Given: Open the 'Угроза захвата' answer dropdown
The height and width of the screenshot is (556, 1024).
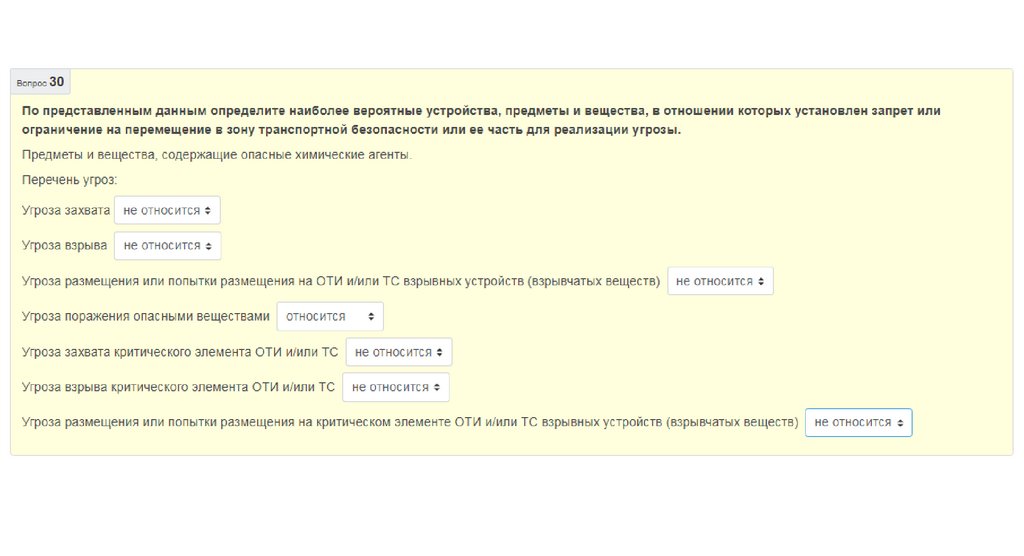Looking at the screenshot, I should coord(167,210).
